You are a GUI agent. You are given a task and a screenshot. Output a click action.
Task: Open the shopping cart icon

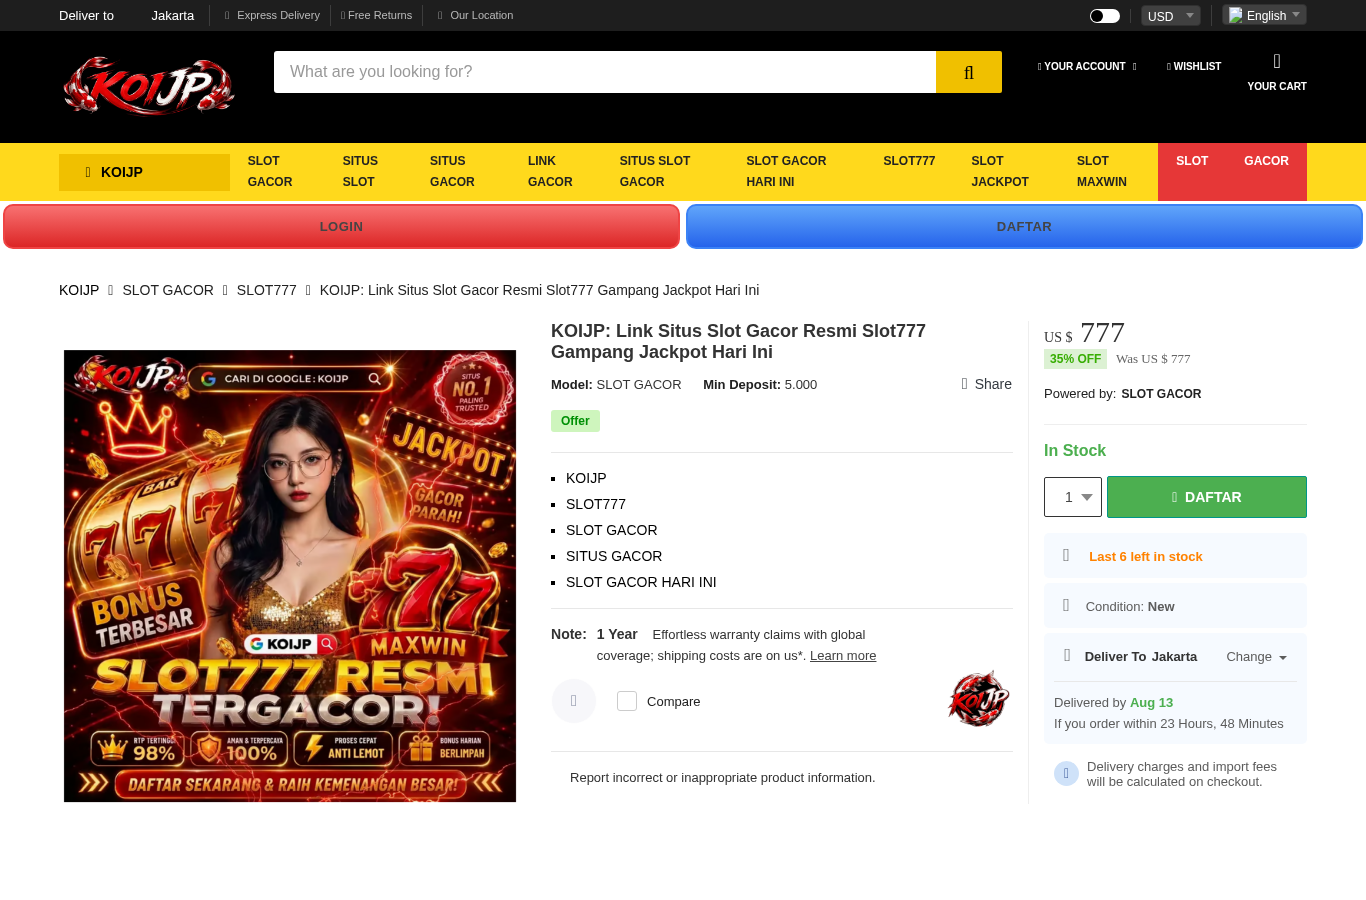1277,62
